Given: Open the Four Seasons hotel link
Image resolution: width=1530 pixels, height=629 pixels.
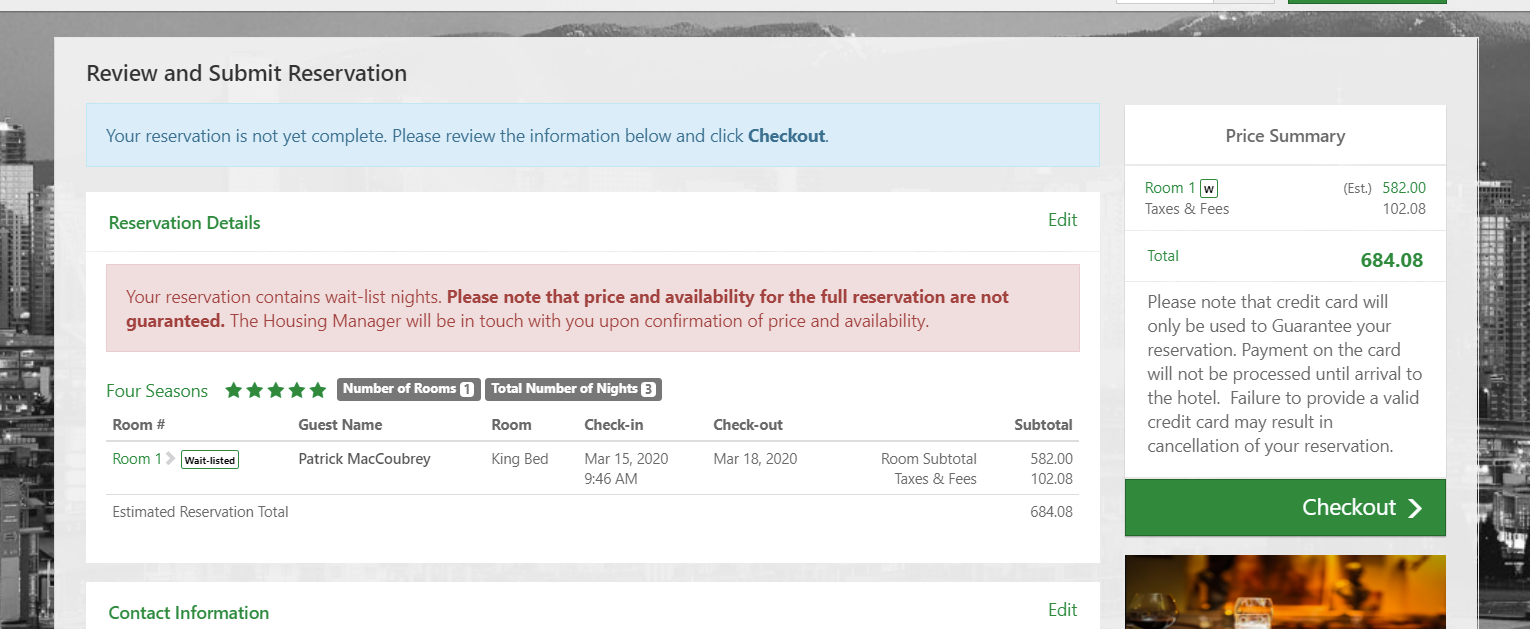Looking at the screenshot, I should (157, 391).
